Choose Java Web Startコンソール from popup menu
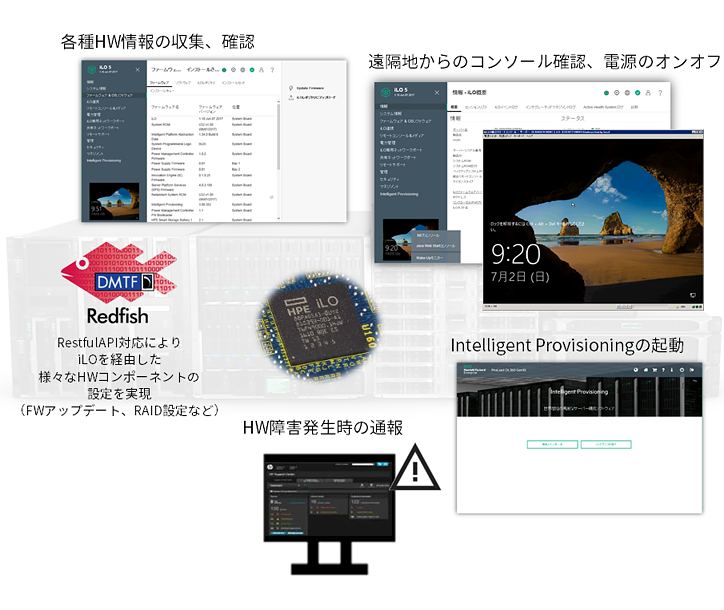The width and height of the screenshot is (724, 610). pyautogui.click(x=435, y=246)
